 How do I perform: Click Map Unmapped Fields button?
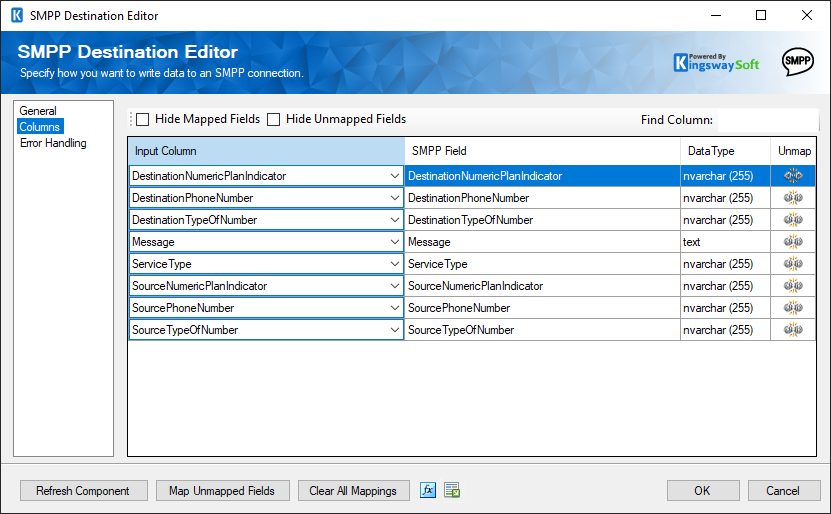[x=222, y=491]
